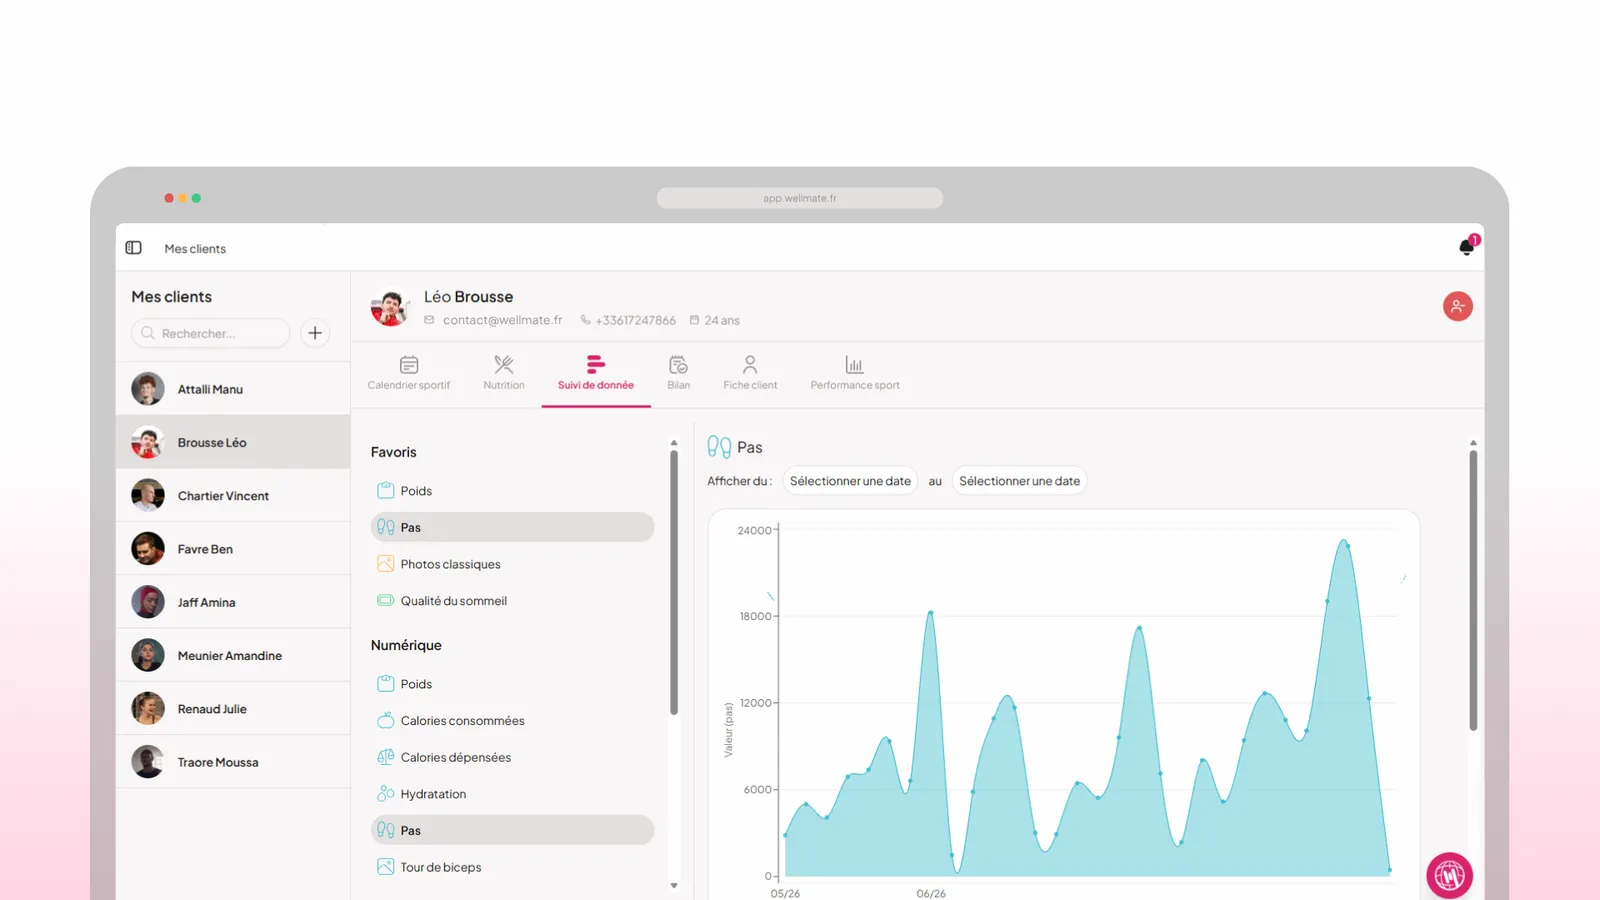Open Poids under Numérique

(x=512, y=684)
